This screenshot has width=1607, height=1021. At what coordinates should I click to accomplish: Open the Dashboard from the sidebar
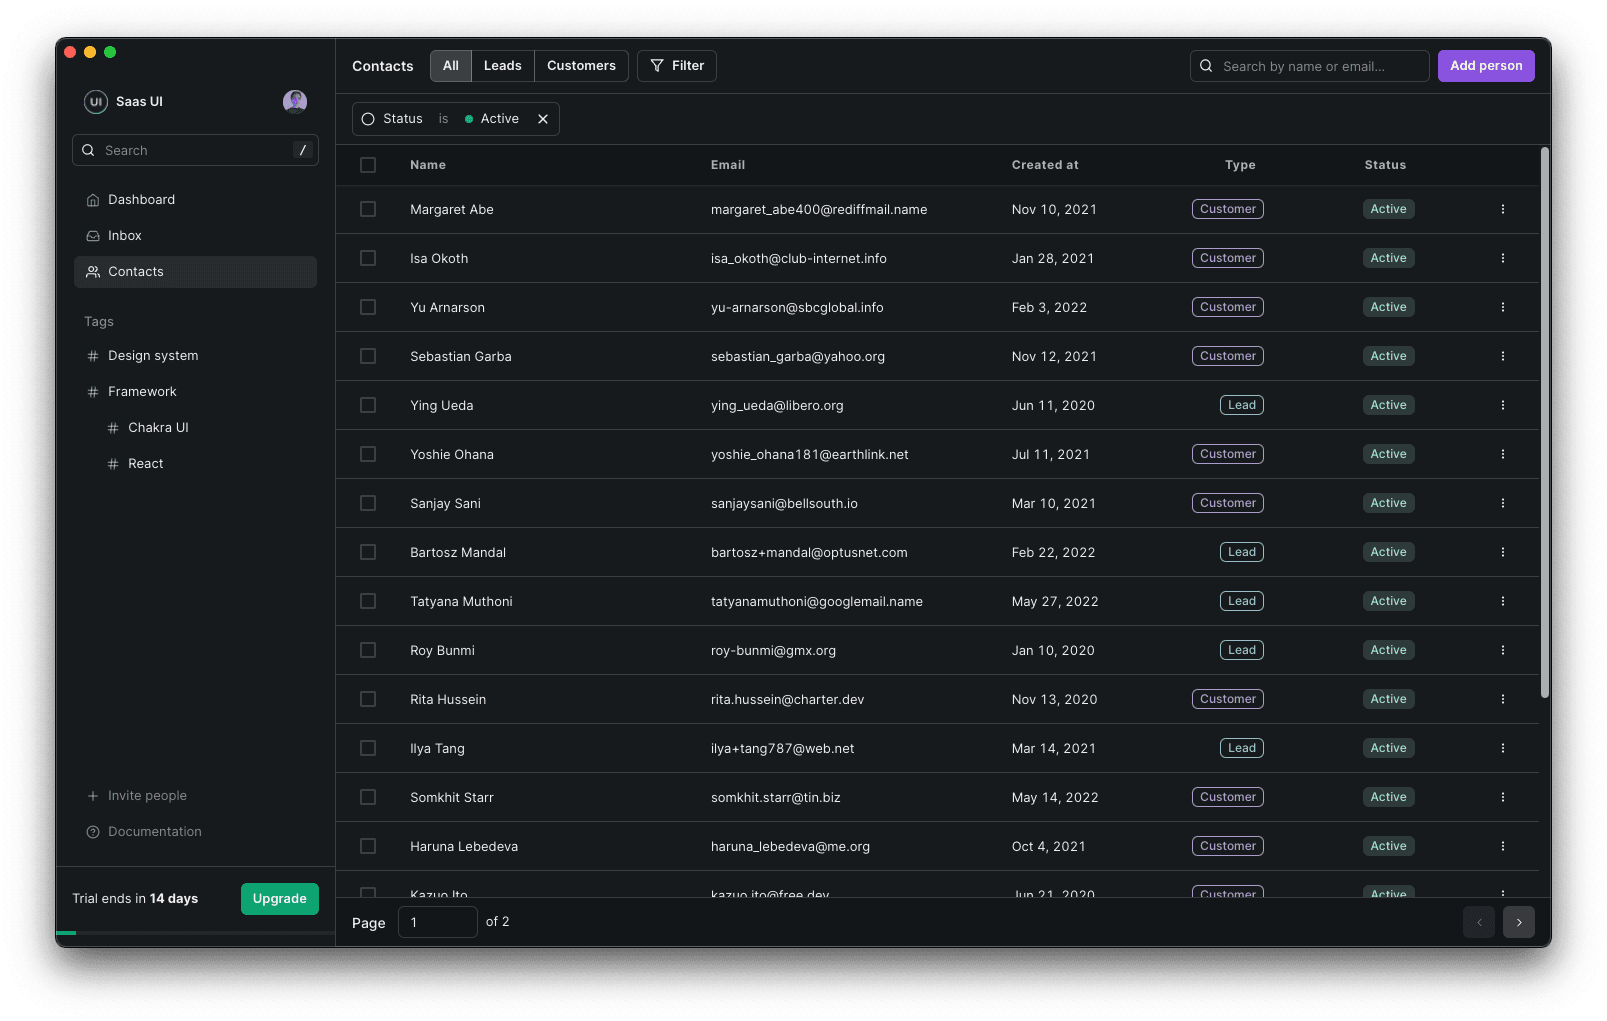click(x=141, y=199)
